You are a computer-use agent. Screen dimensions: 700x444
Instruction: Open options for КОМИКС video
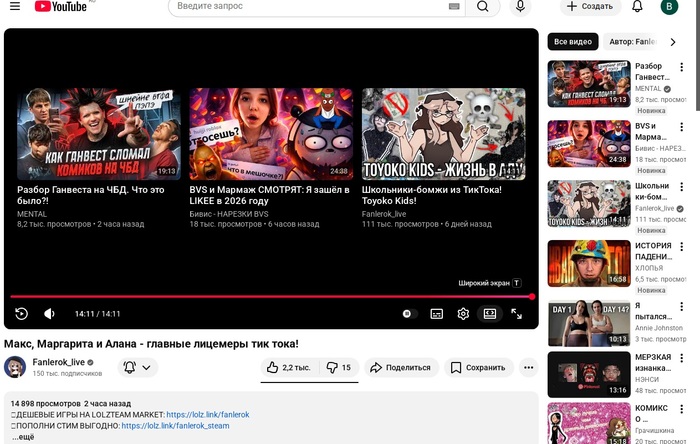coord(681,409)
